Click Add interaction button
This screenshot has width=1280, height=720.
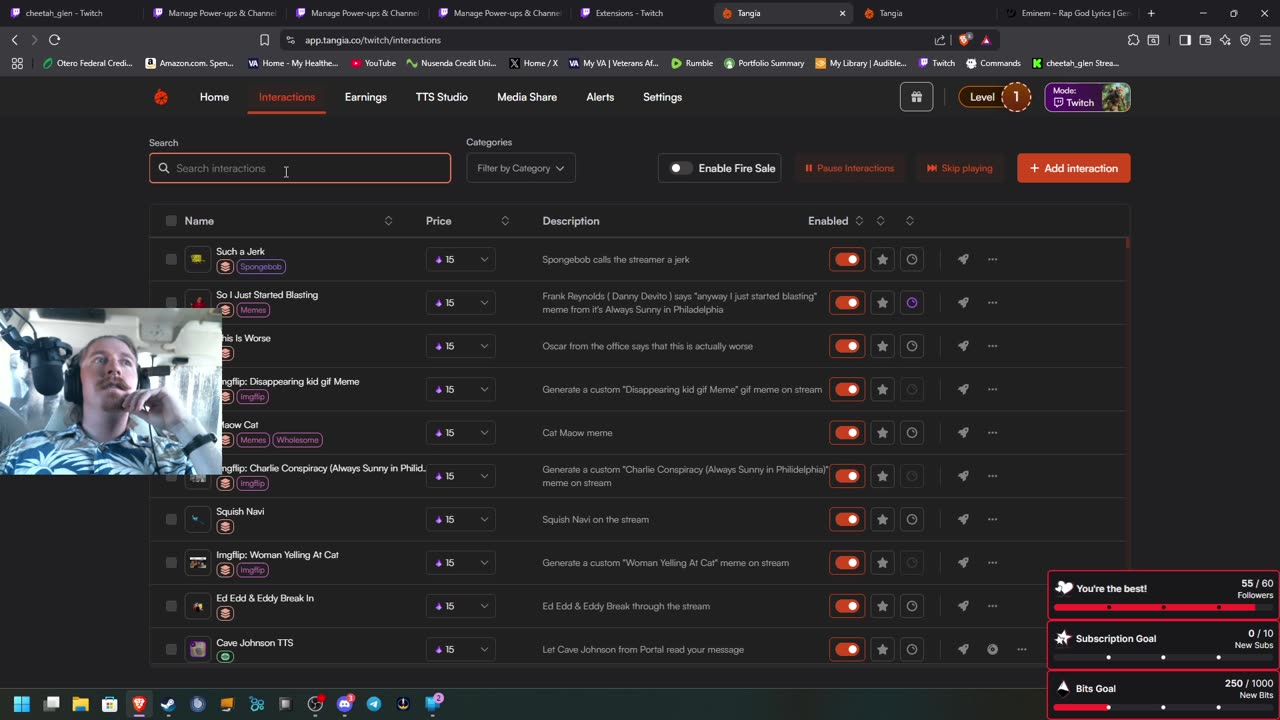[1074, 168]
